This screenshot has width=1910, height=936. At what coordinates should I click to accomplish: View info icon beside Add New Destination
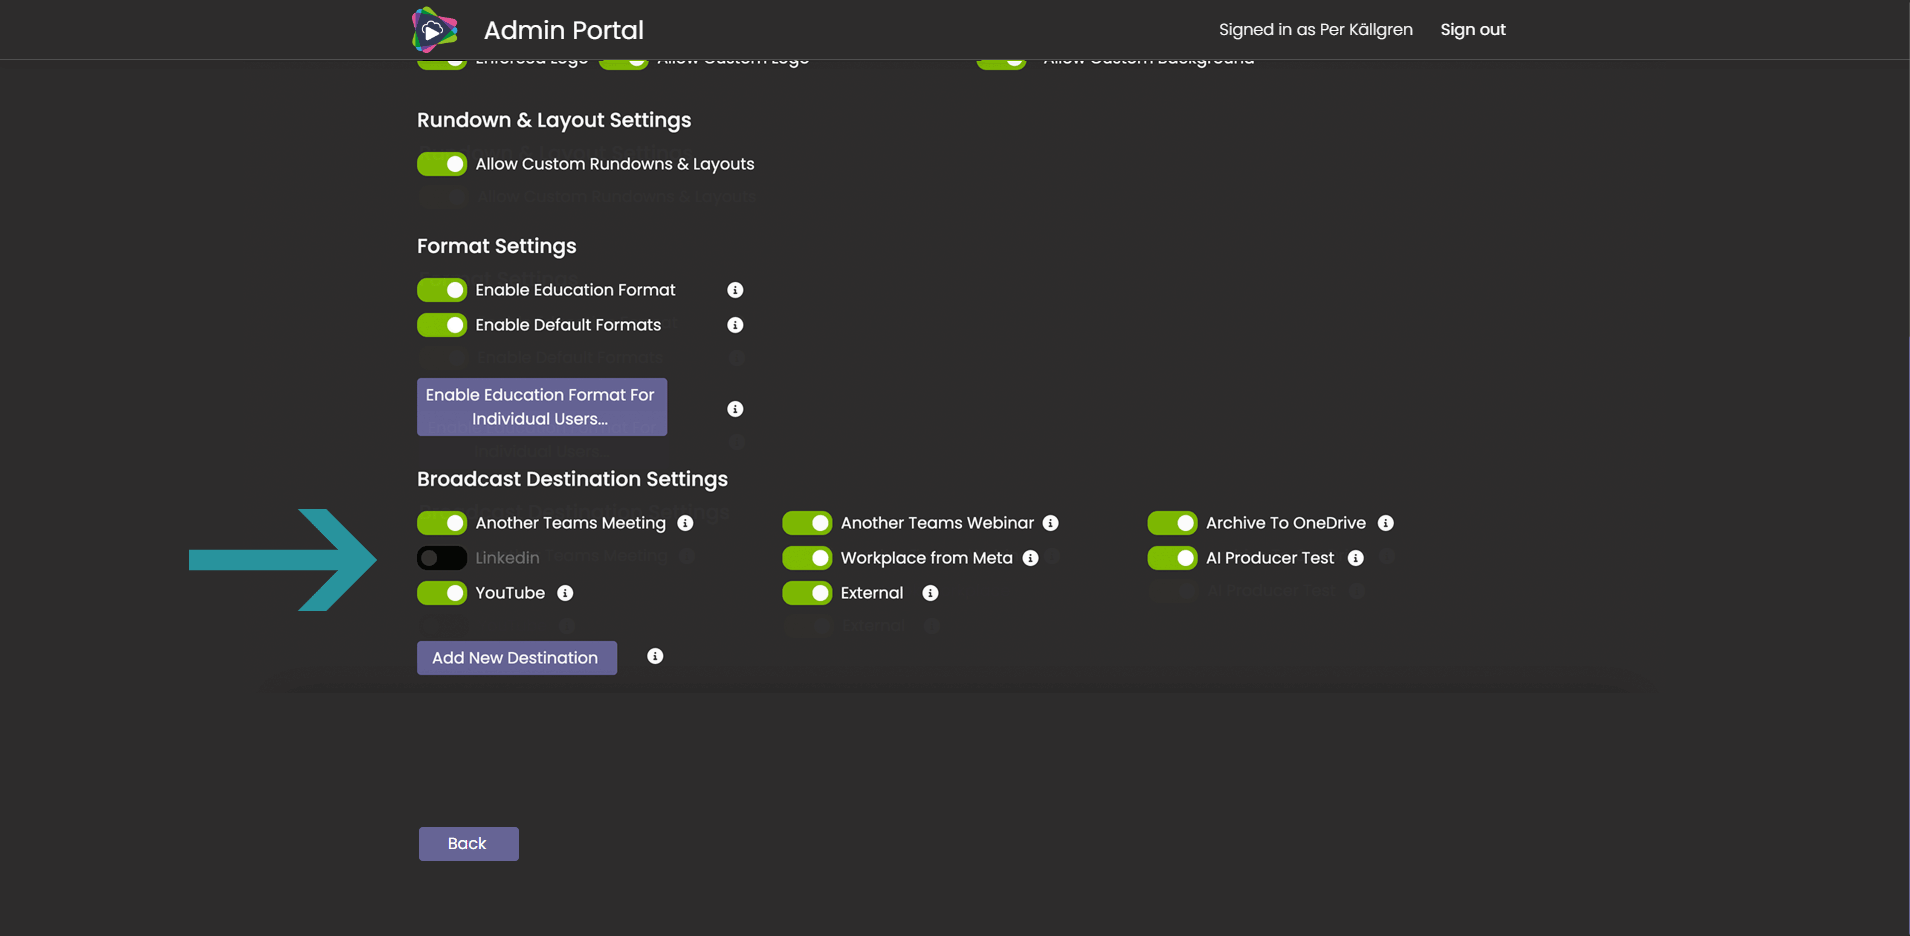(655, 656)
